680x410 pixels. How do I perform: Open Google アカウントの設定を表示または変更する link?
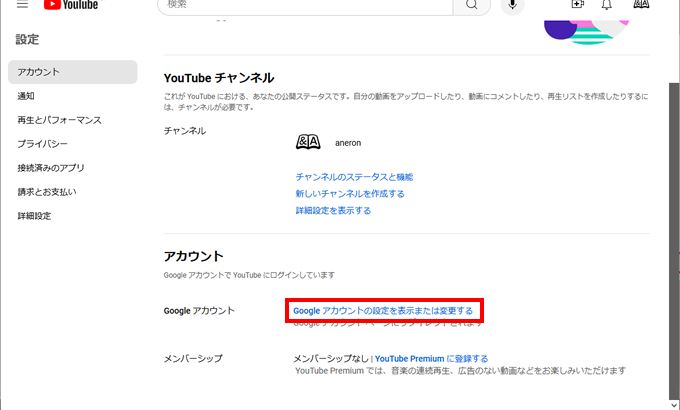[x=383, y=311]
